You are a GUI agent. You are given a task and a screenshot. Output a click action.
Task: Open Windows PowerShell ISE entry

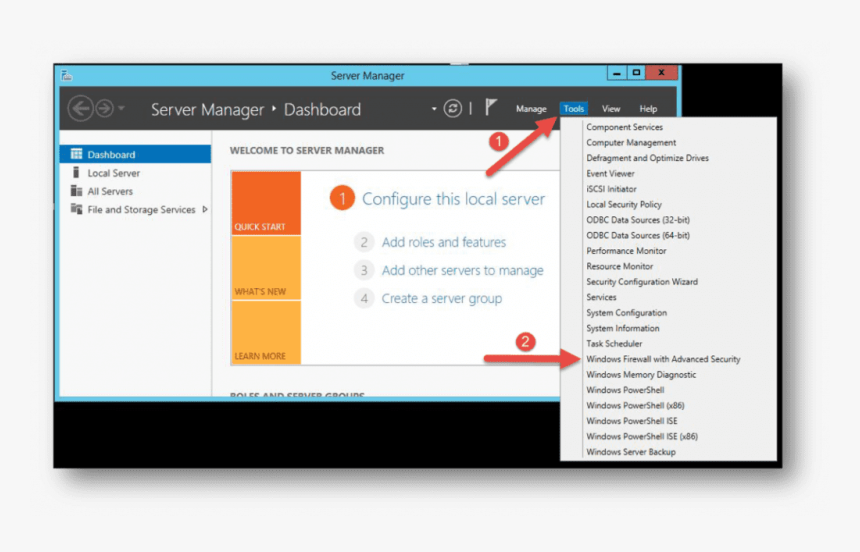[631, 421]
